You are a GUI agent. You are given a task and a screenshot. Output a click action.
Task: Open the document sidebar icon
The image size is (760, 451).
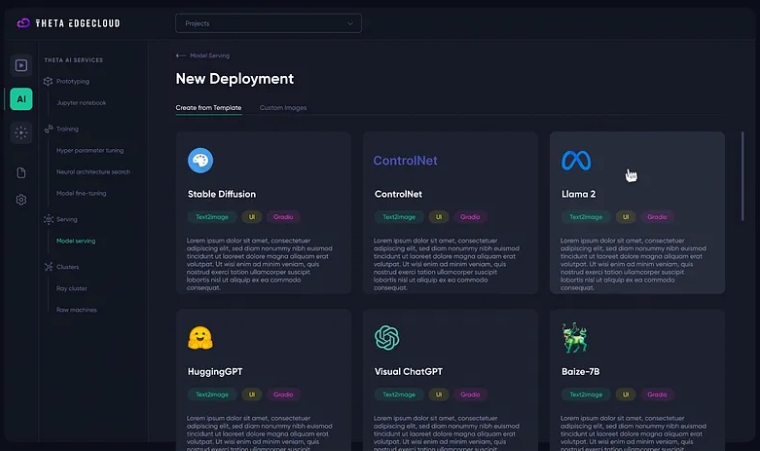coord(21,173)
